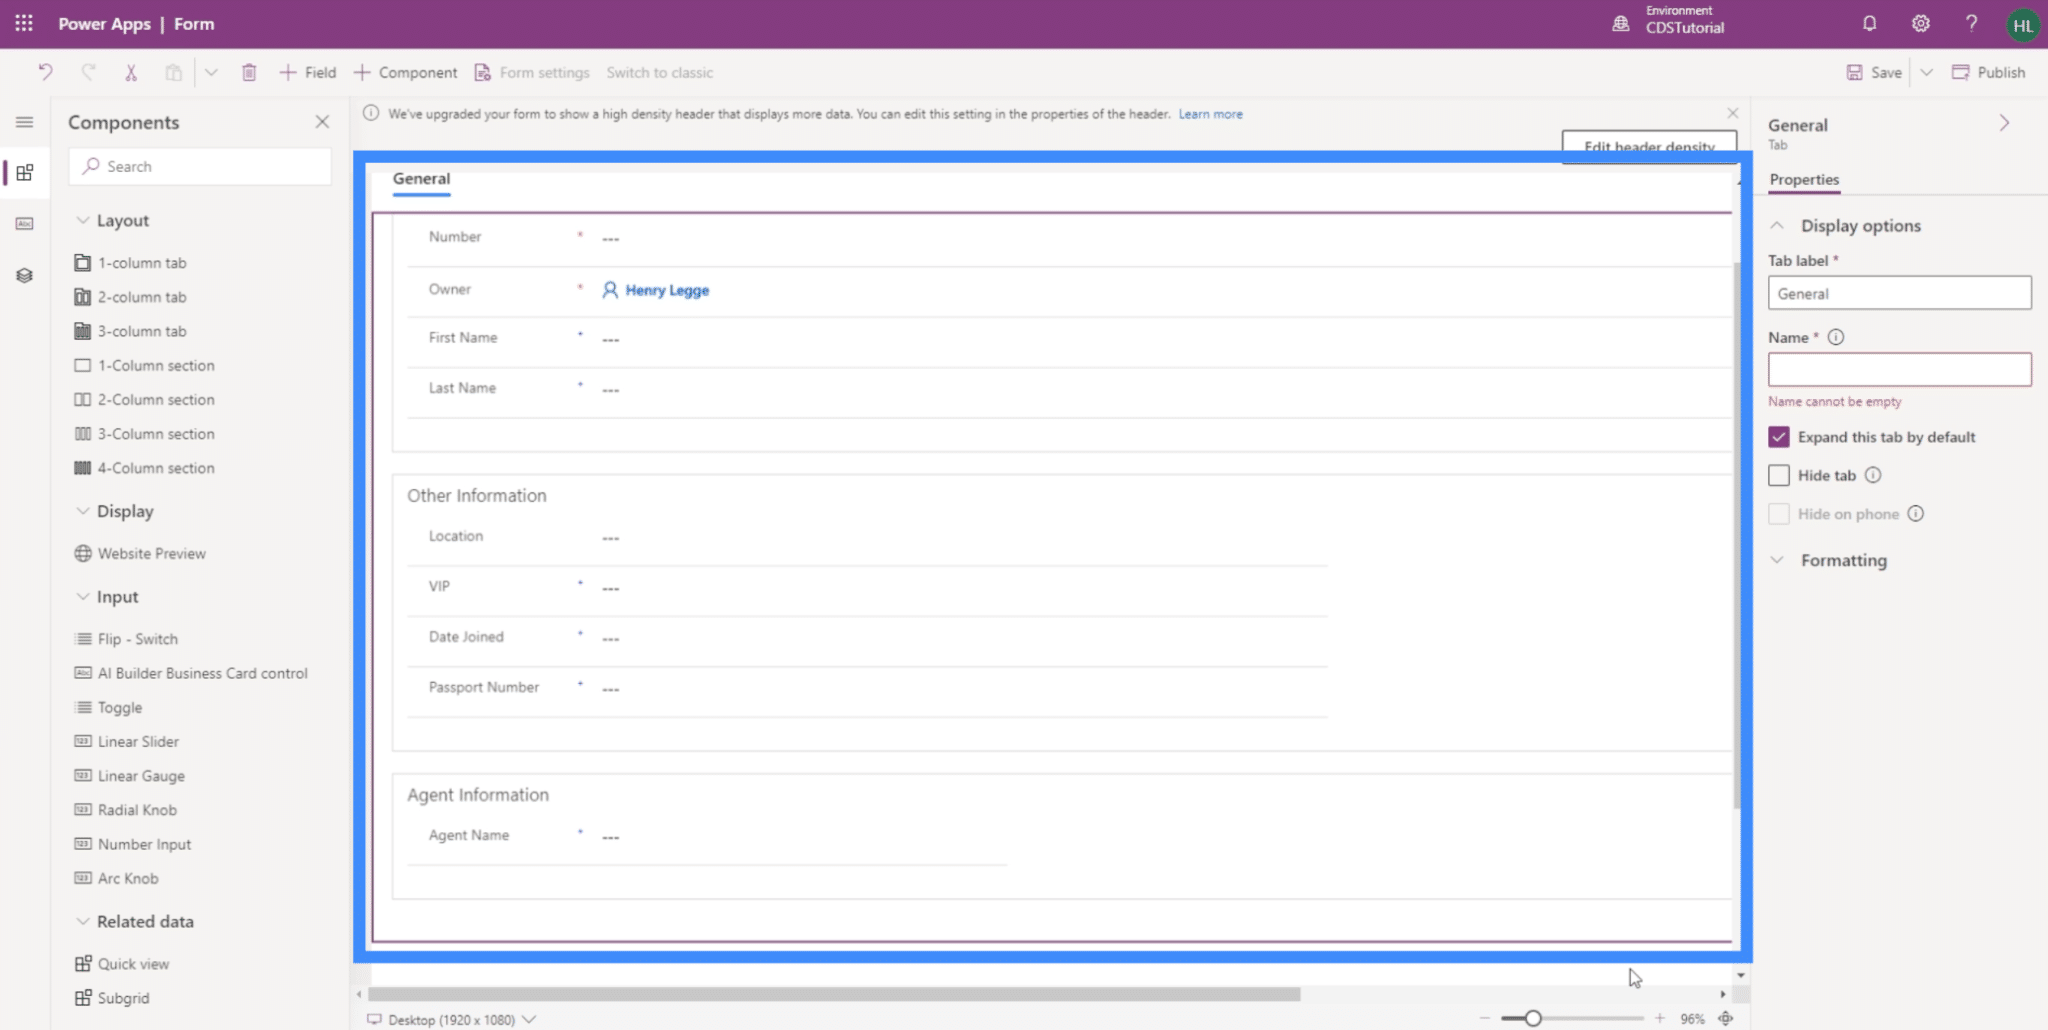Select the Number Input component
The width and height of the screenshot is (2048, 1030).
[133, 844]
